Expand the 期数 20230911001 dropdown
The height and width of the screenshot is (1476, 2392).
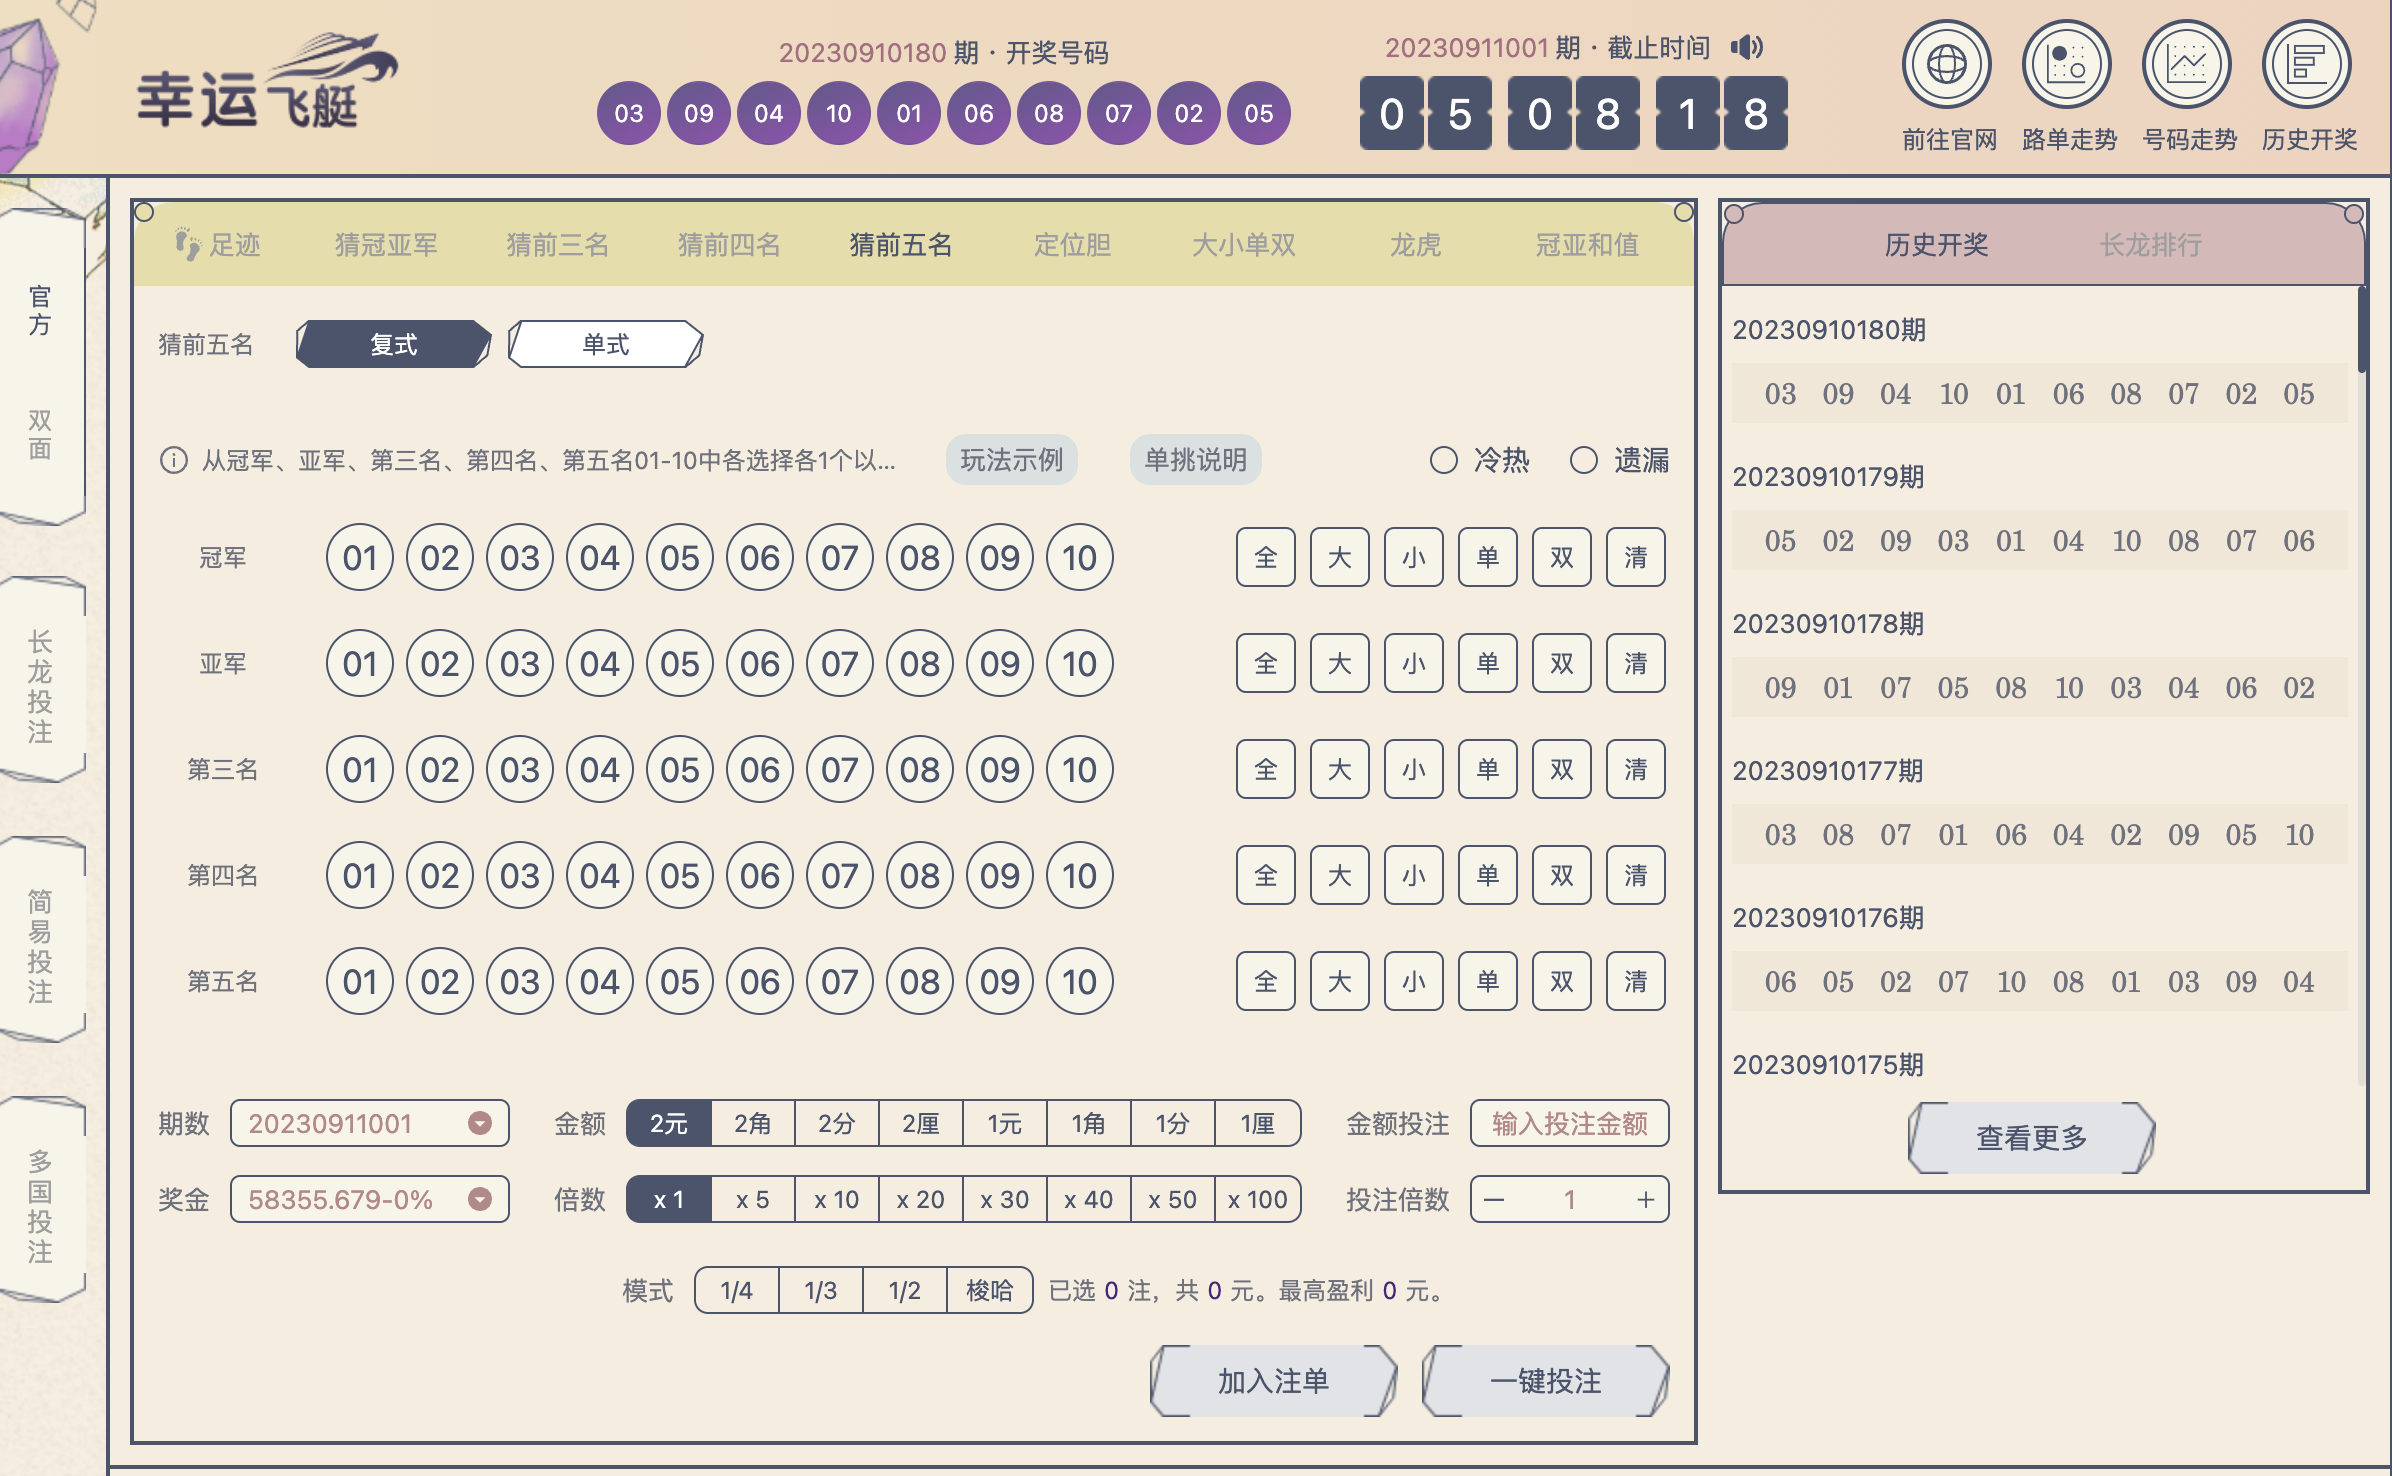370,1123
